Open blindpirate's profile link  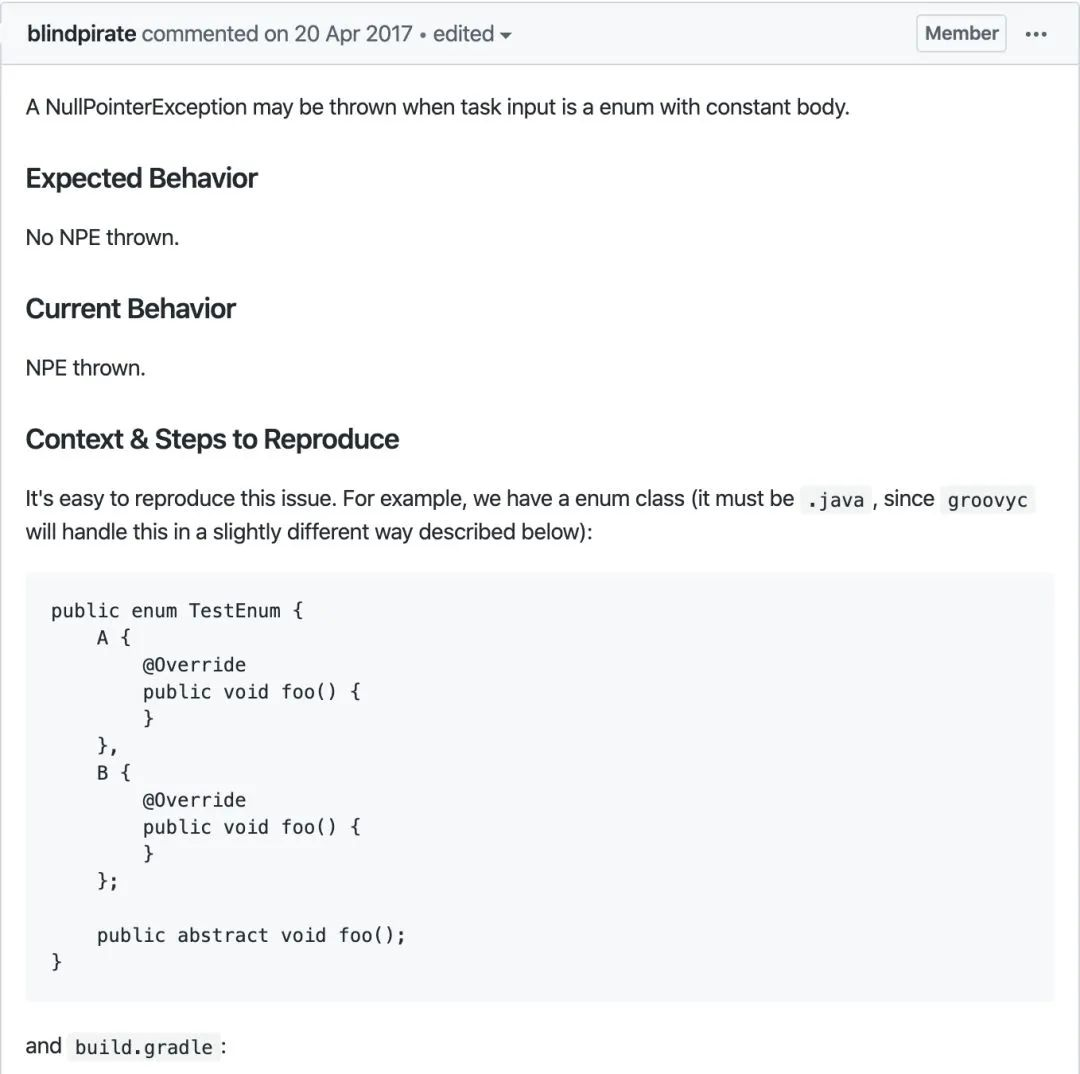81,34
